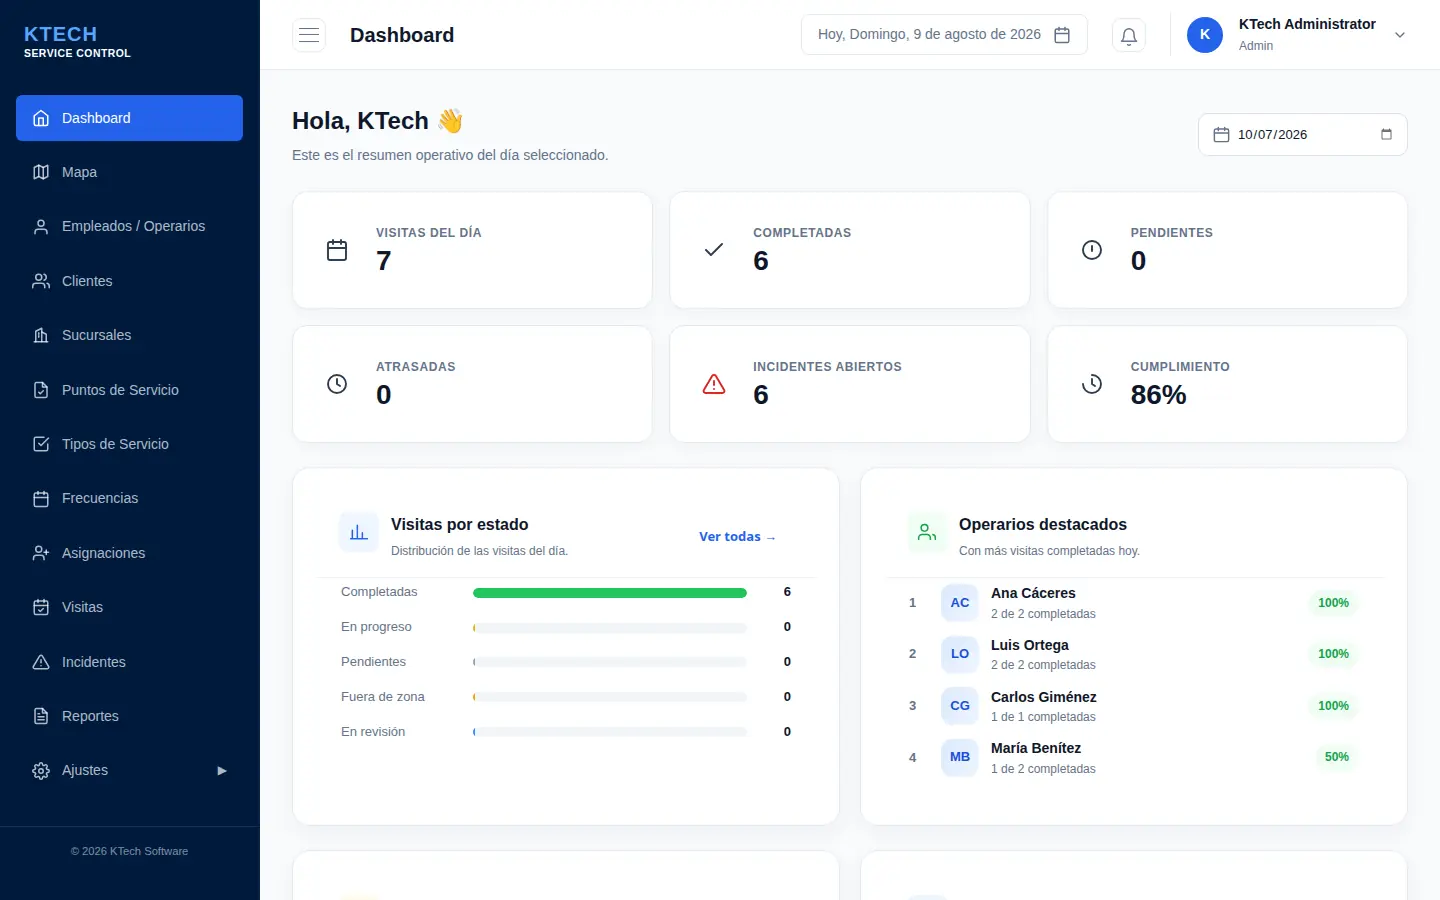Select the name María Benítez
This screenshot has height=900, width=1440.
click(x=1036, y=748)
